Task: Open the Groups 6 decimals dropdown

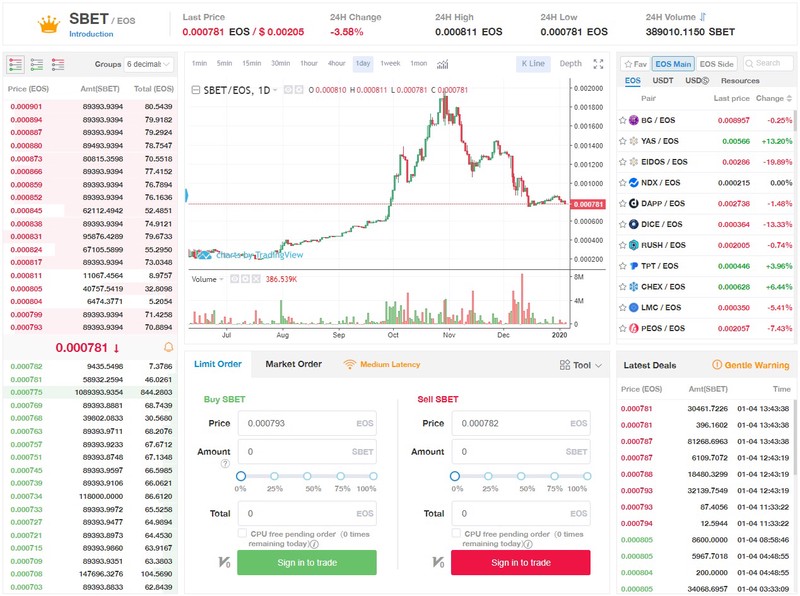Action: click(148, 64)
